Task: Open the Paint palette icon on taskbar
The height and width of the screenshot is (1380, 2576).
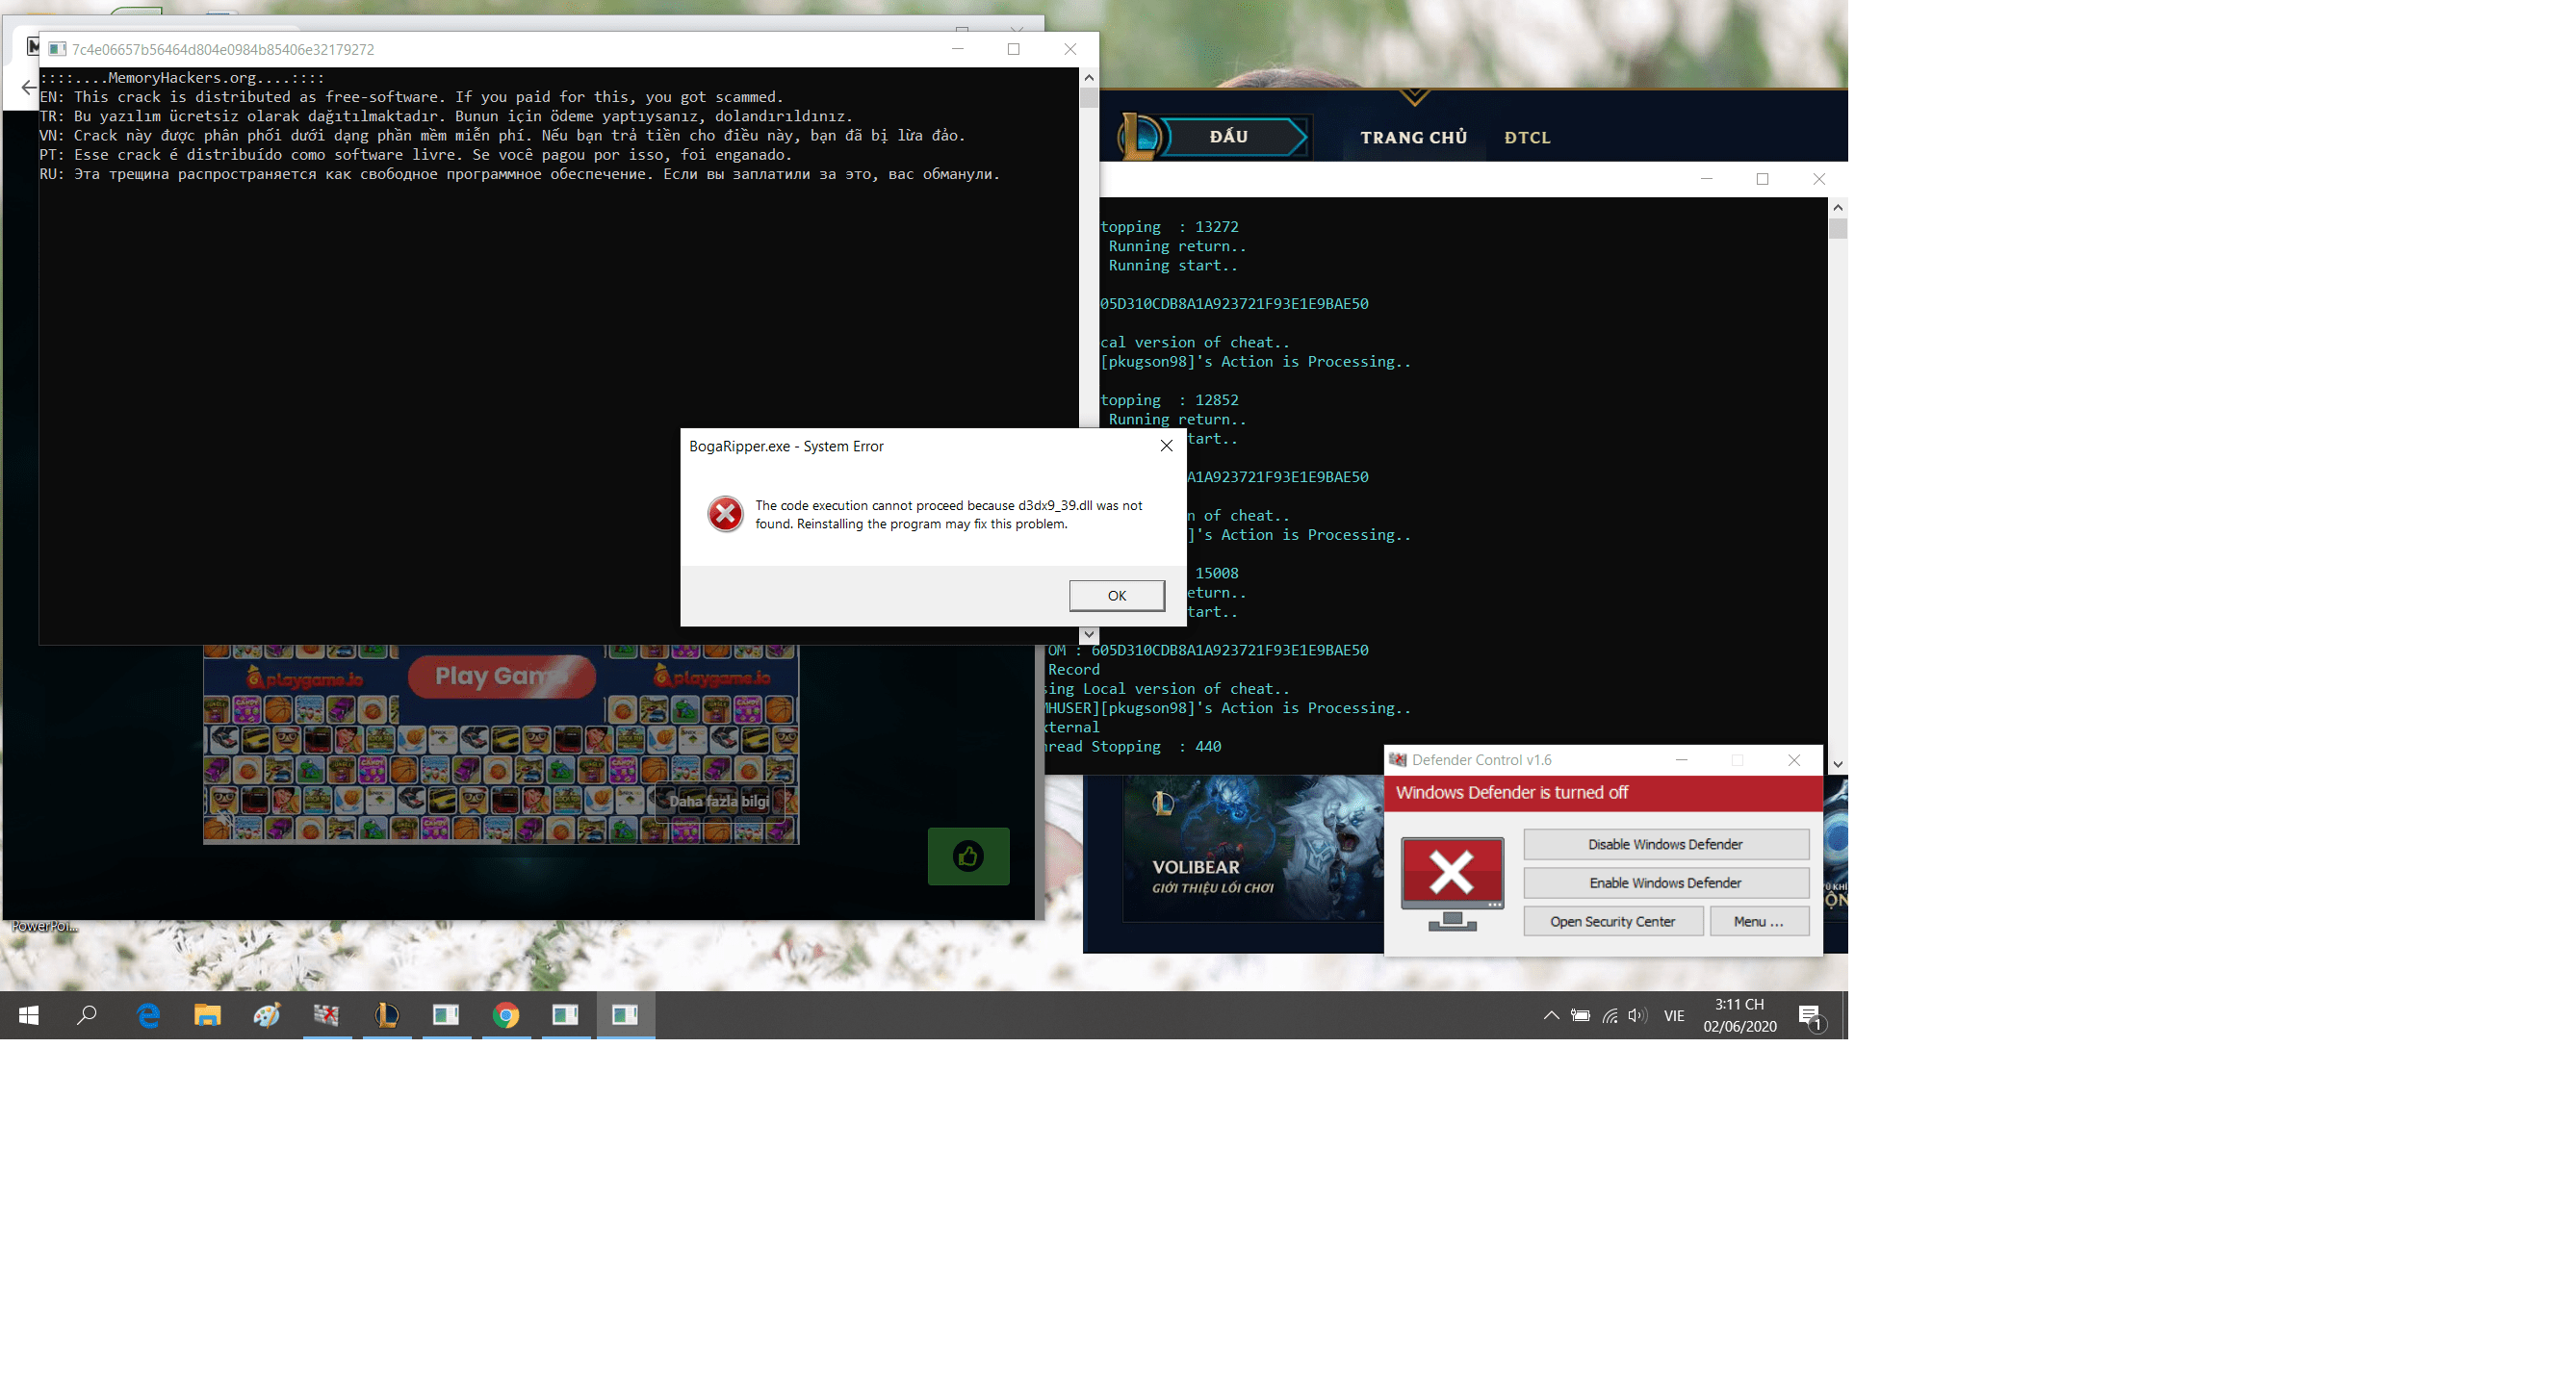Action: click(267, 1015)
